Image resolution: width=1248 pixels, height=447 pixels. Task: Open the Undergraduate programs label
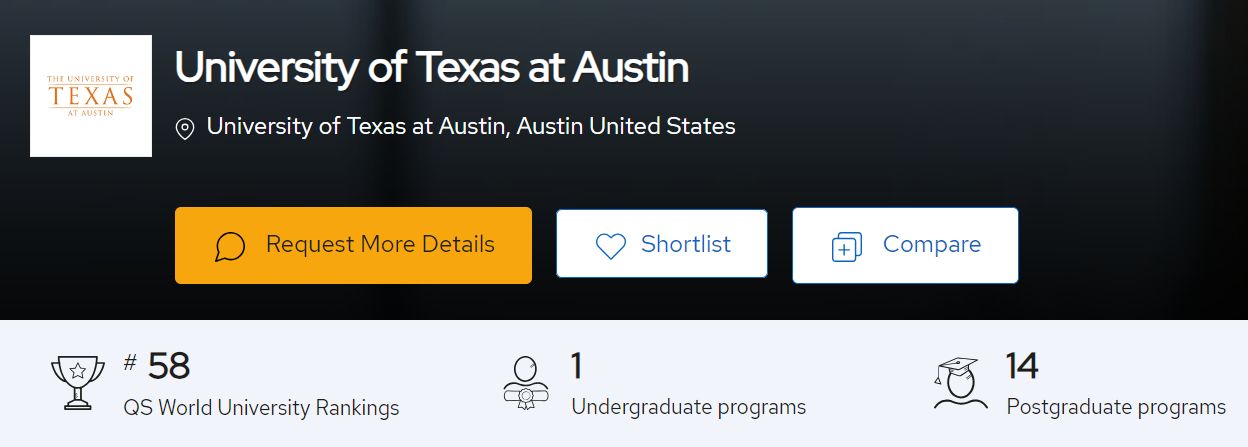click(688, 408)
